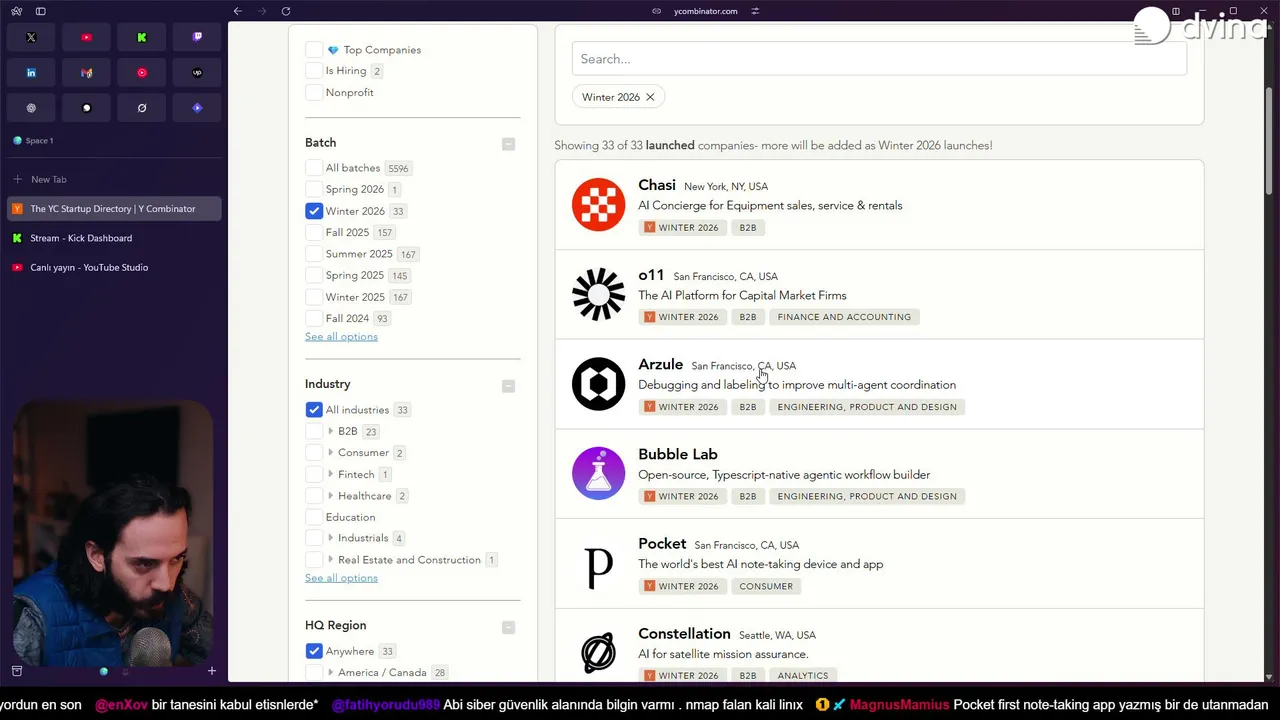Toggle the All industries checkbox
The image size is (1280, 720).
tap(314, 410)
